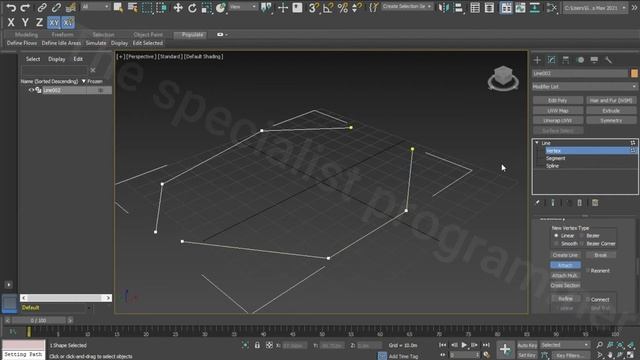
Task: Restrict transform to Z axis
Action: tap(39, 22)
